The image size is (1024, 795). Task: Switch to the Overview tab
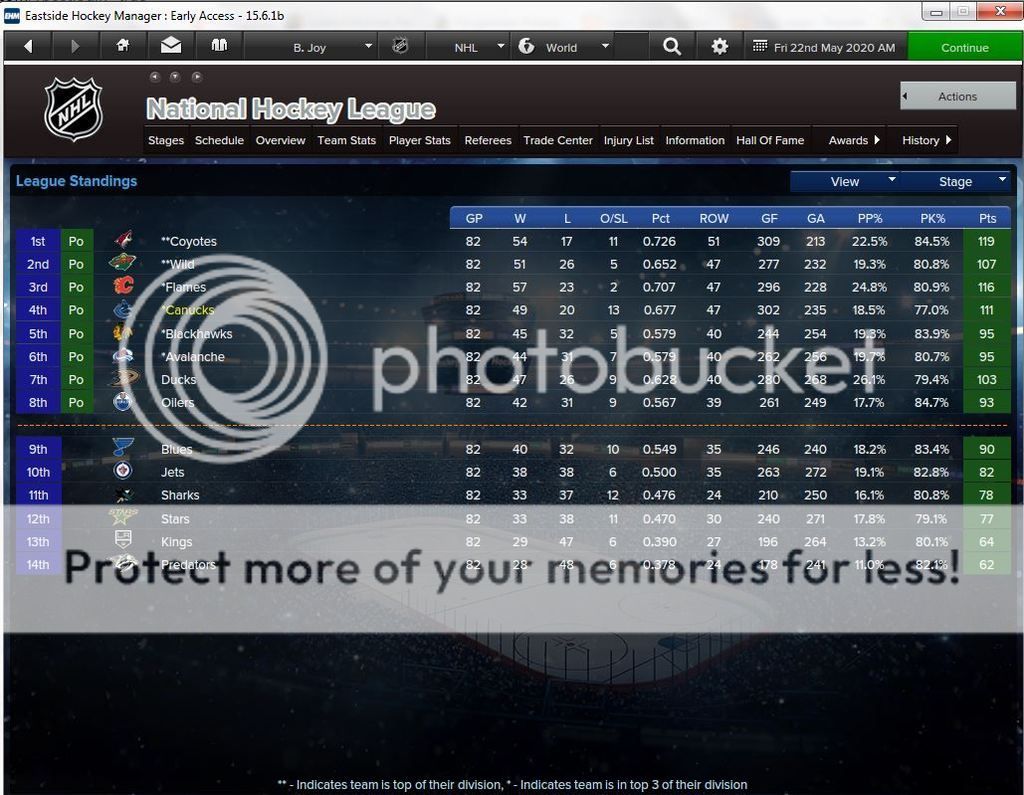280,140
